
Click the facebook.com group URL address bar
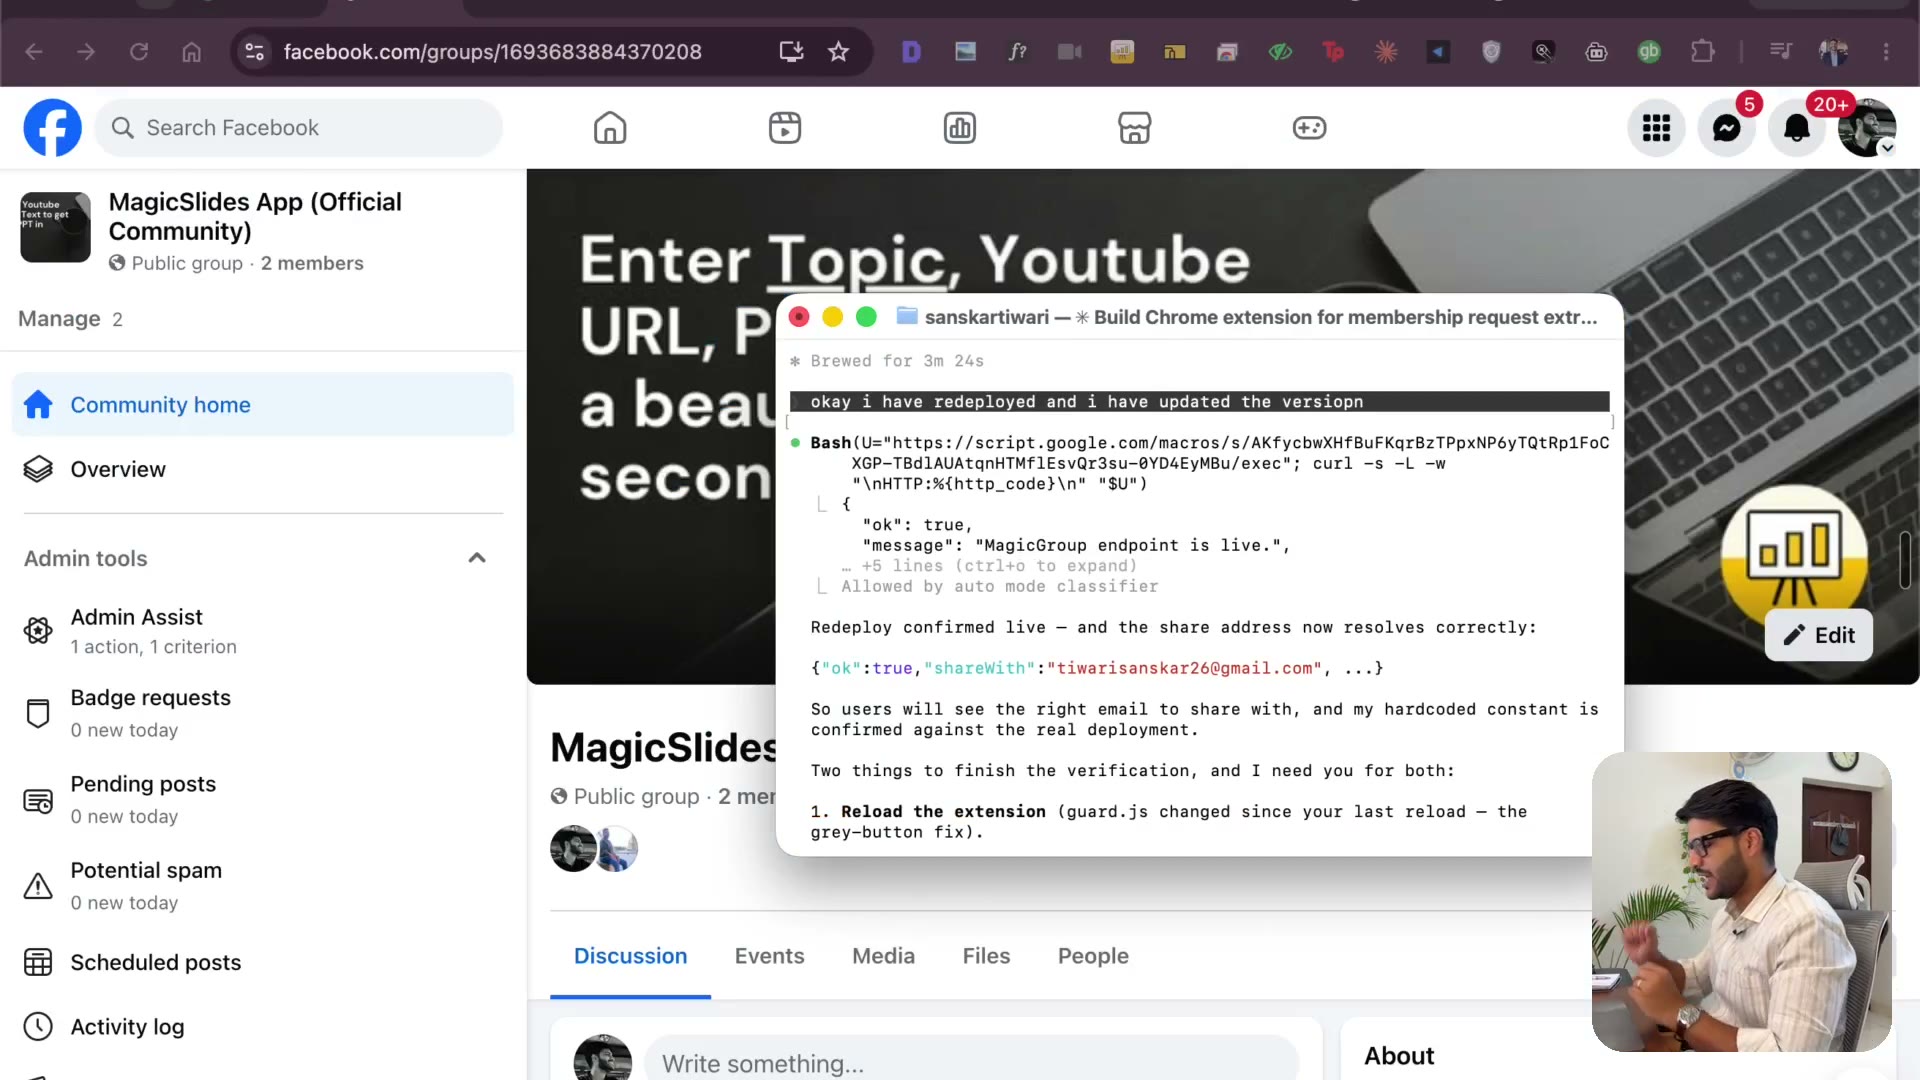493,51
